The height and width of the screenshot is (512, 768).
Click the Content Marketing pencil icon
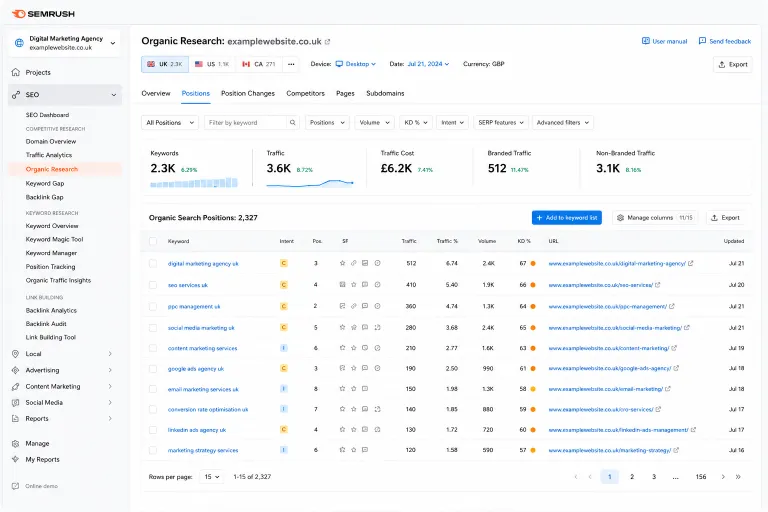tap(16, 386)
